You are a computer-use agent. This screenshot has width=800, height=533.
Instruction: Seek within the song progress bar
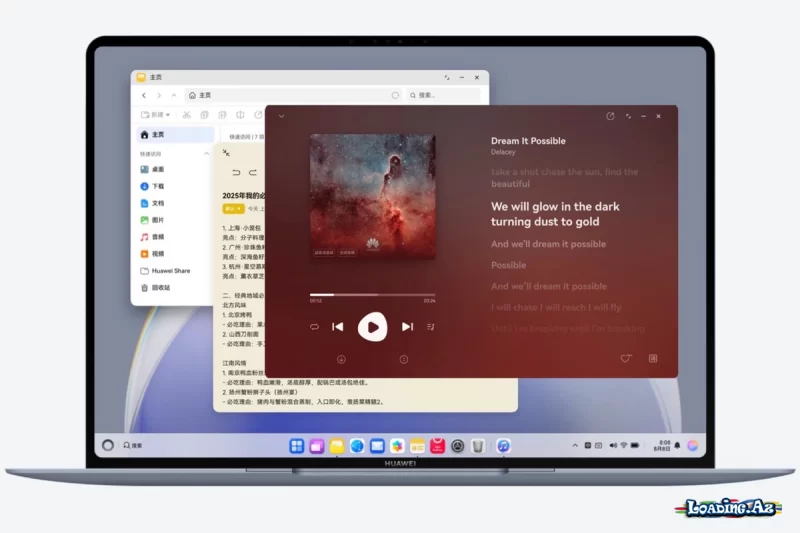pyautogui.click(x=372, y=295)
